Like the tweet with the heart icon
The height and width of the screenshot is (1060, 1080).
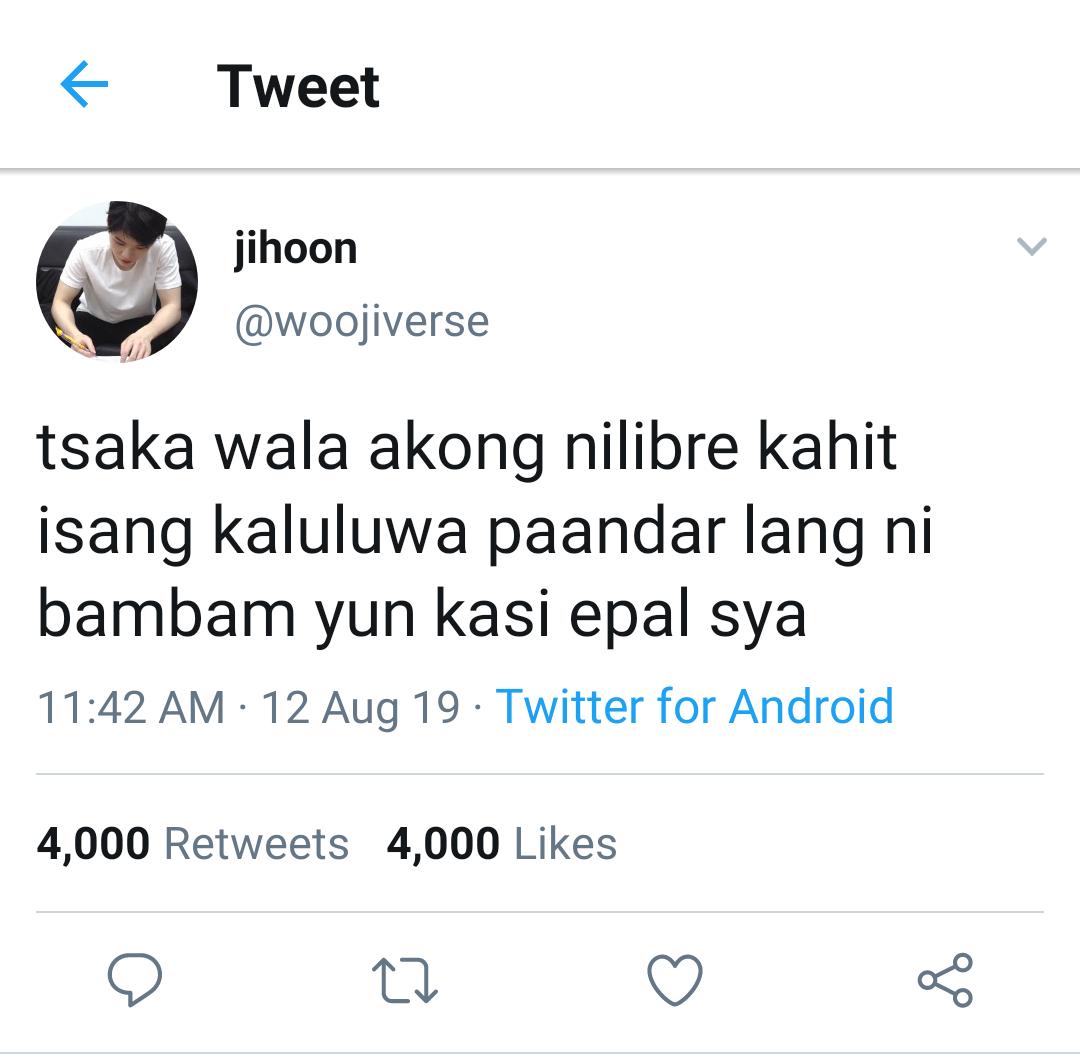pos(675,979)
